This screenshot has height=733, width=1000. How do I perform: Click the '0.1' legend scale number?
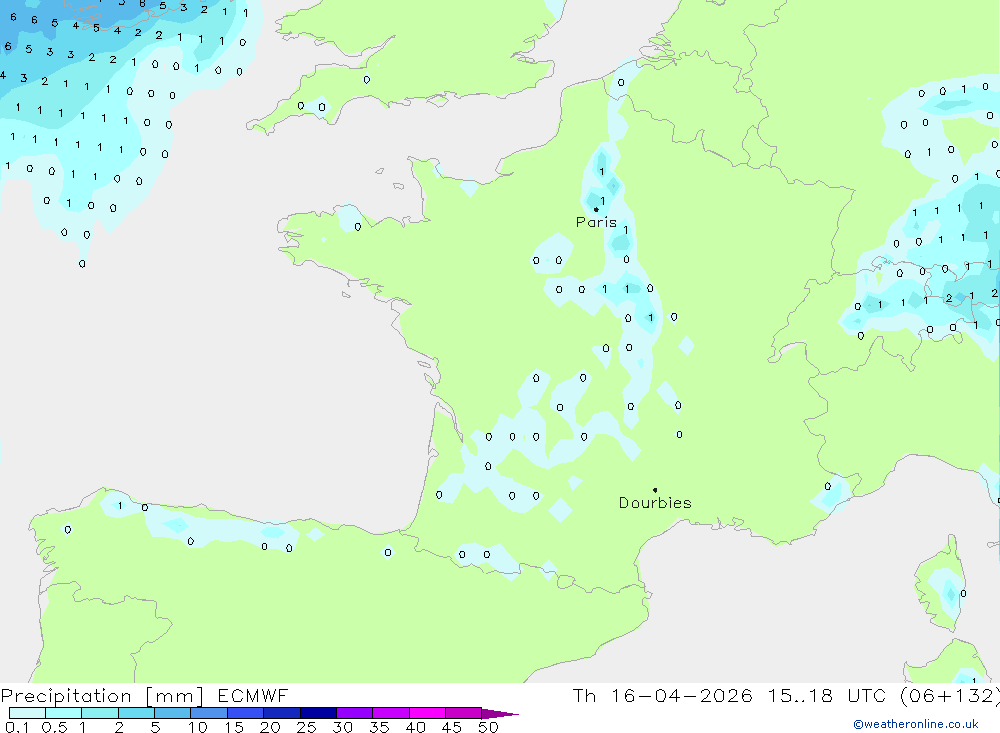point(17,727)
